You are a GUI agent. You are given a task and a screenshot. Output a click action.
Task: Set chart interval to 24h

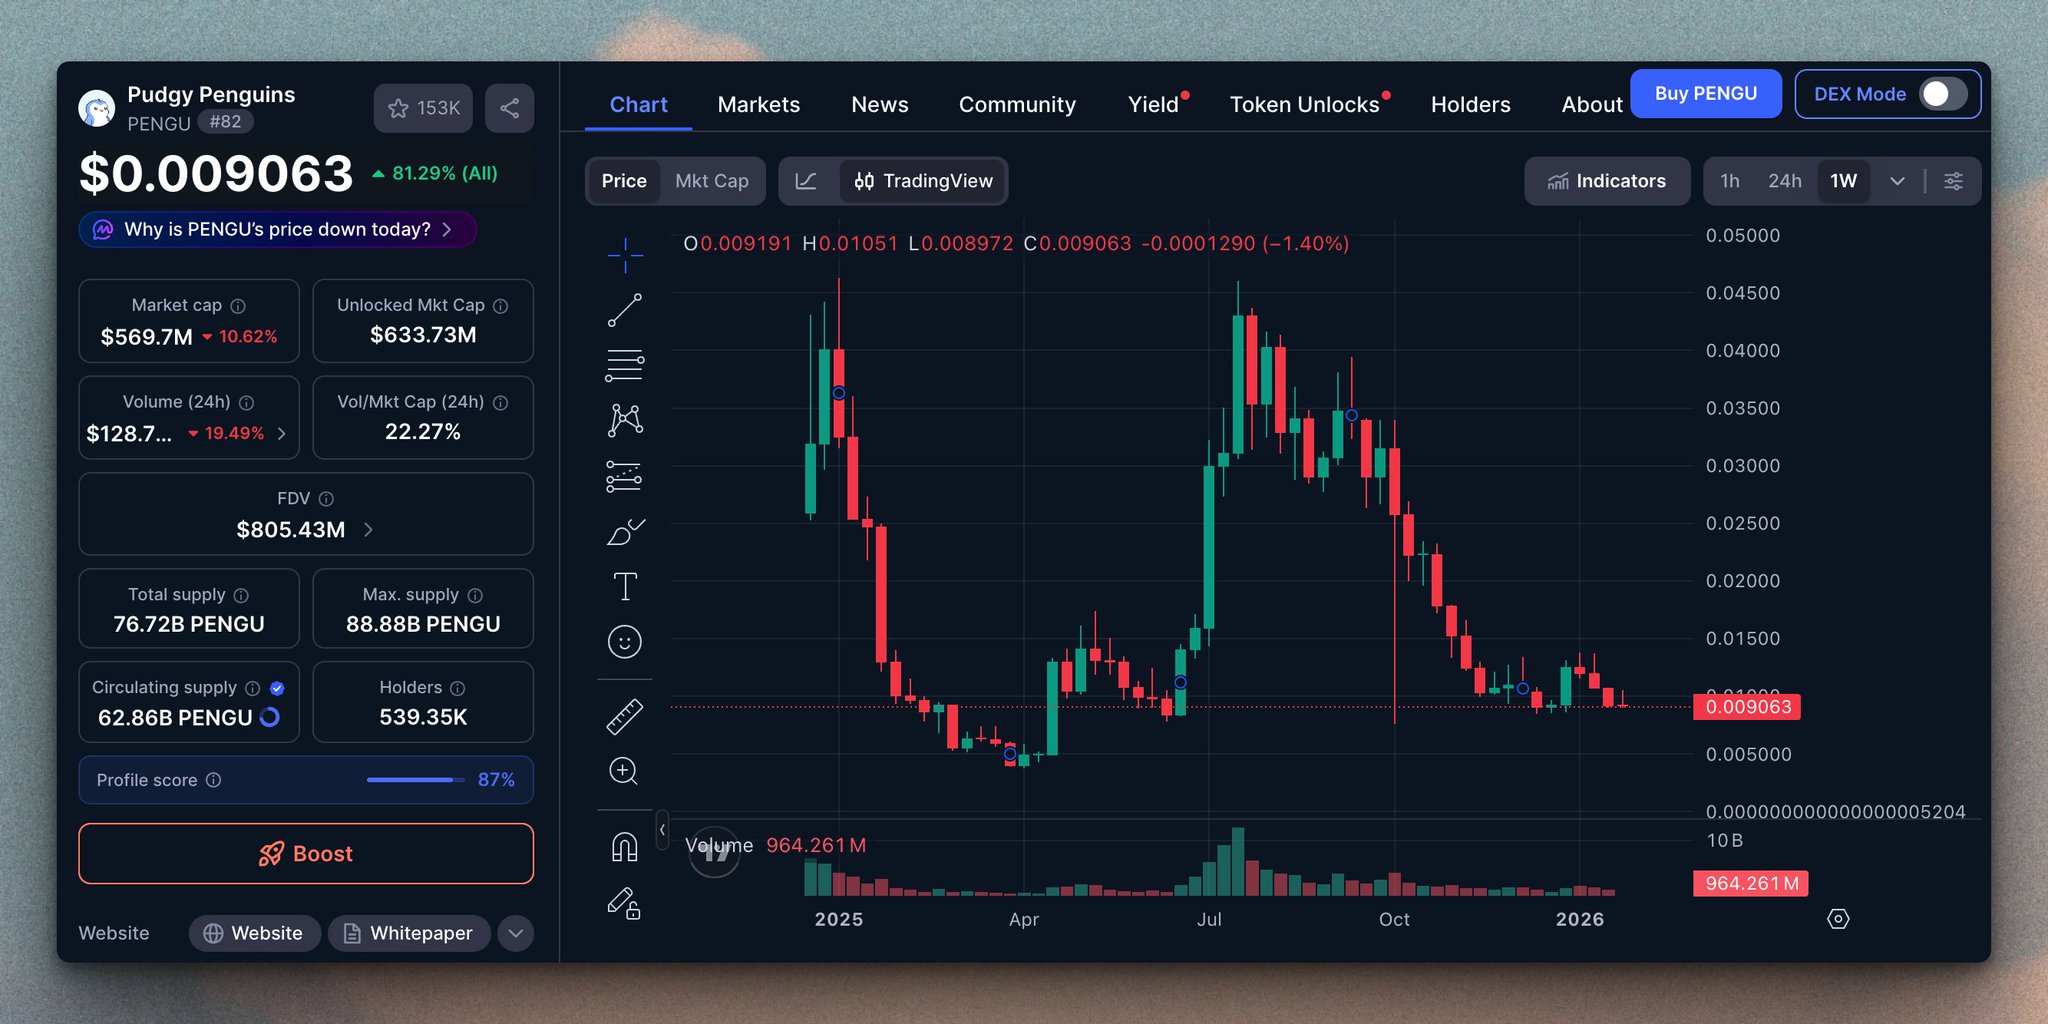(x=1785, y=181)
